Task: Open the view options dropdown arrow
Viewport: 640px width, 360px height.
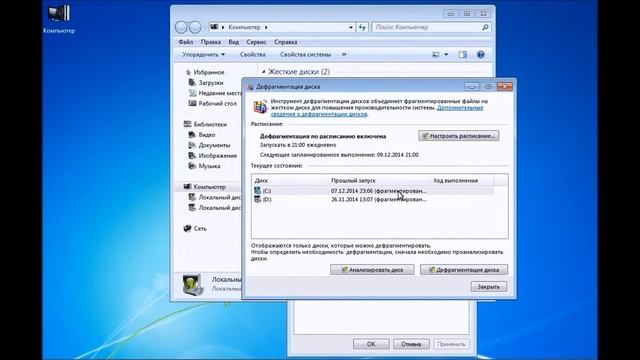Action: [446, 54]
